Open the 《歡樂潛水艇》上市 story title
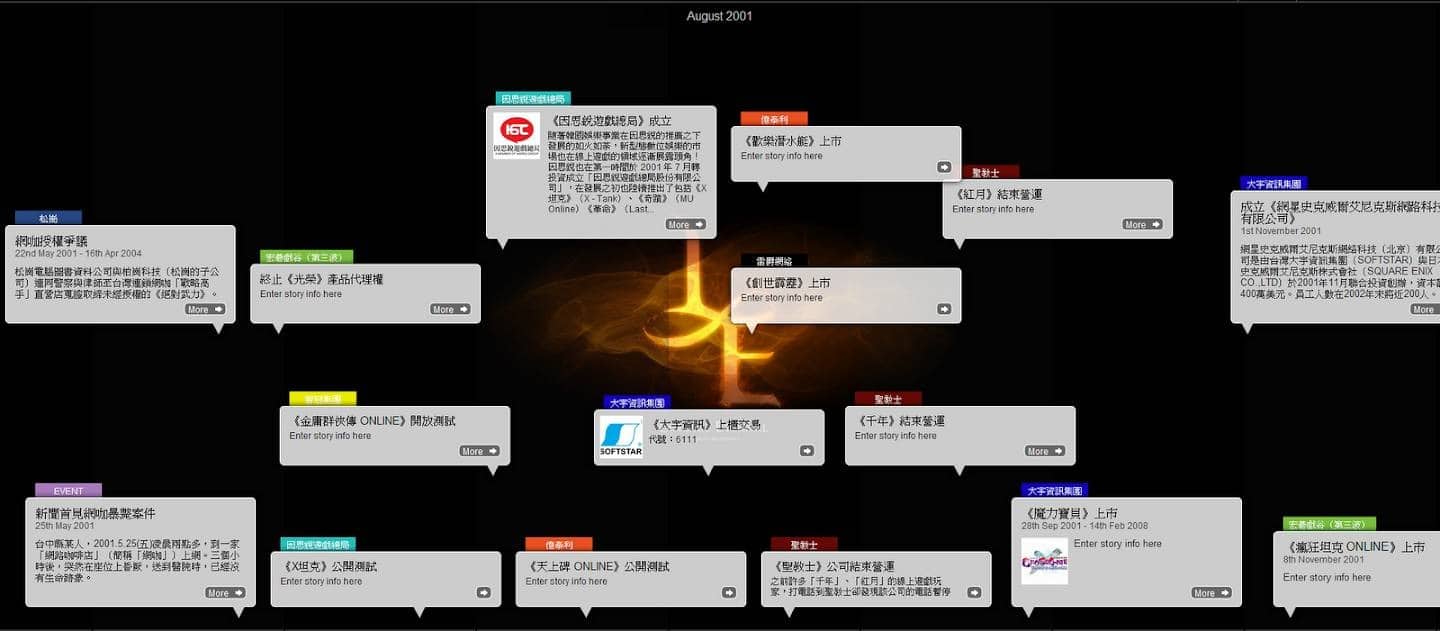 pyautogui.click(x=791, y=141)
